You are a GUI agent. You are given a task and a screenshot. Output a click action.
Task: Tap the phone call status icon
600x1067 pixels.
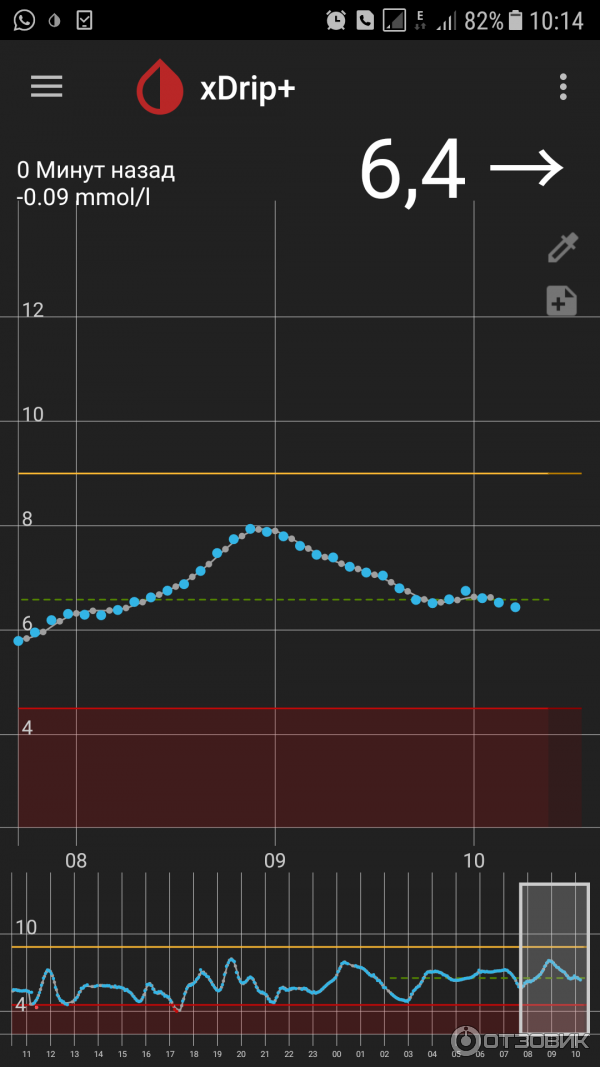pyautogui.click(x=366, y=20)
